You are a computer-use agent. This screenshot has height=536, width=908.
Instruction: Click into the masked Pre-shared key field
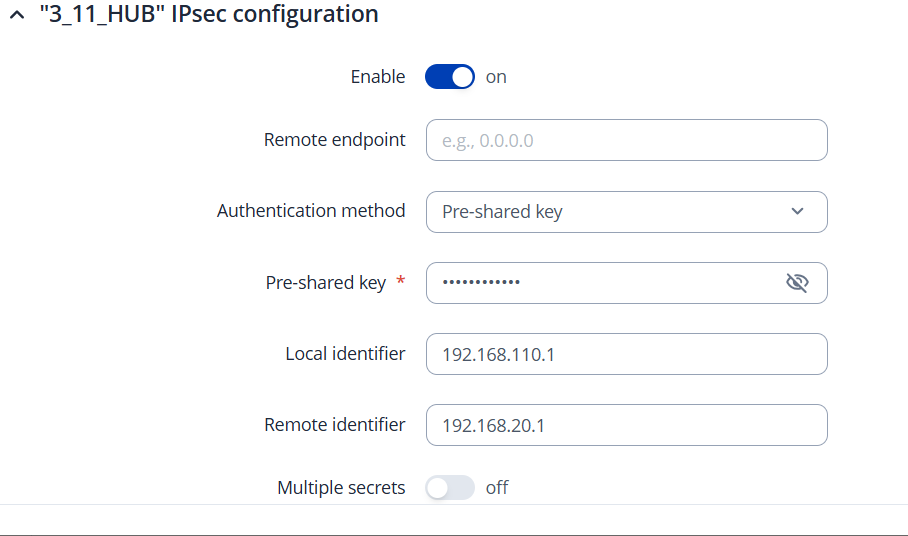tap(600, 283)
